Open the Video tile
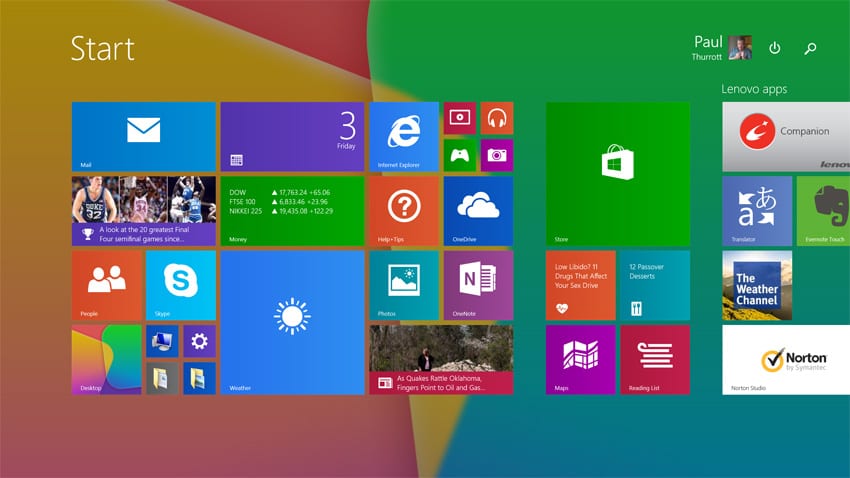Image resolution: width=850 pixels, height=478 pixels. point(460,118)
